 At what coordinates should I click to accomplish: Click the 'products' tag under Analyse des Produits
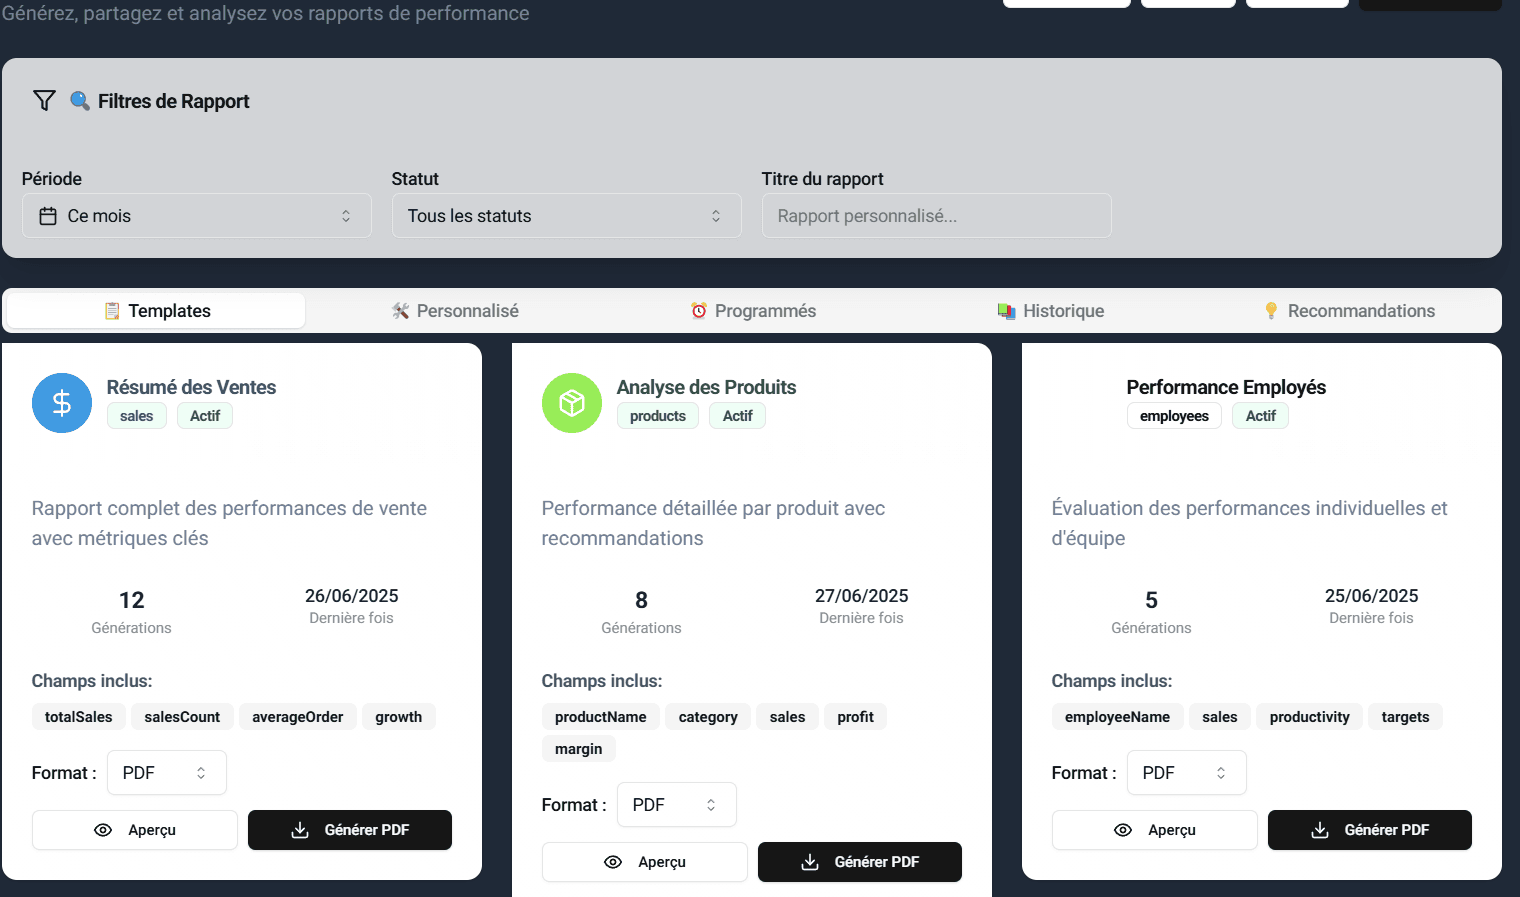point(658,416)
